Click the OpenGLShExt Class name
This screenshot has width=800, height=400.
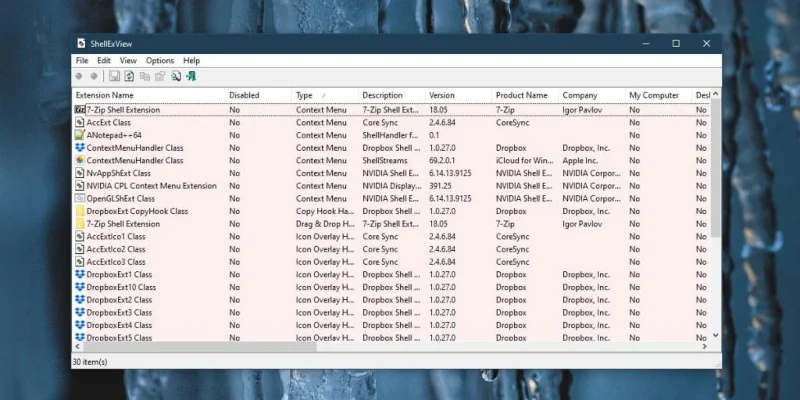120,198
